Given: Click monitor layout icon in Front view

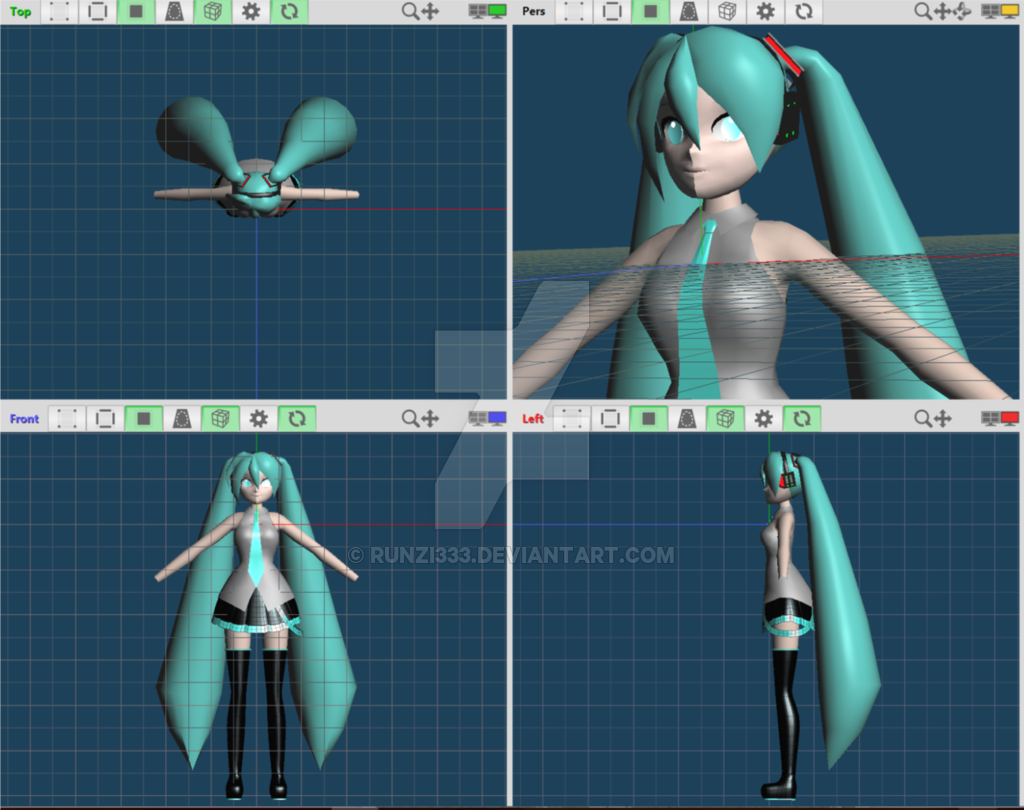Looking at the screenshot, I should pos(478,418).
